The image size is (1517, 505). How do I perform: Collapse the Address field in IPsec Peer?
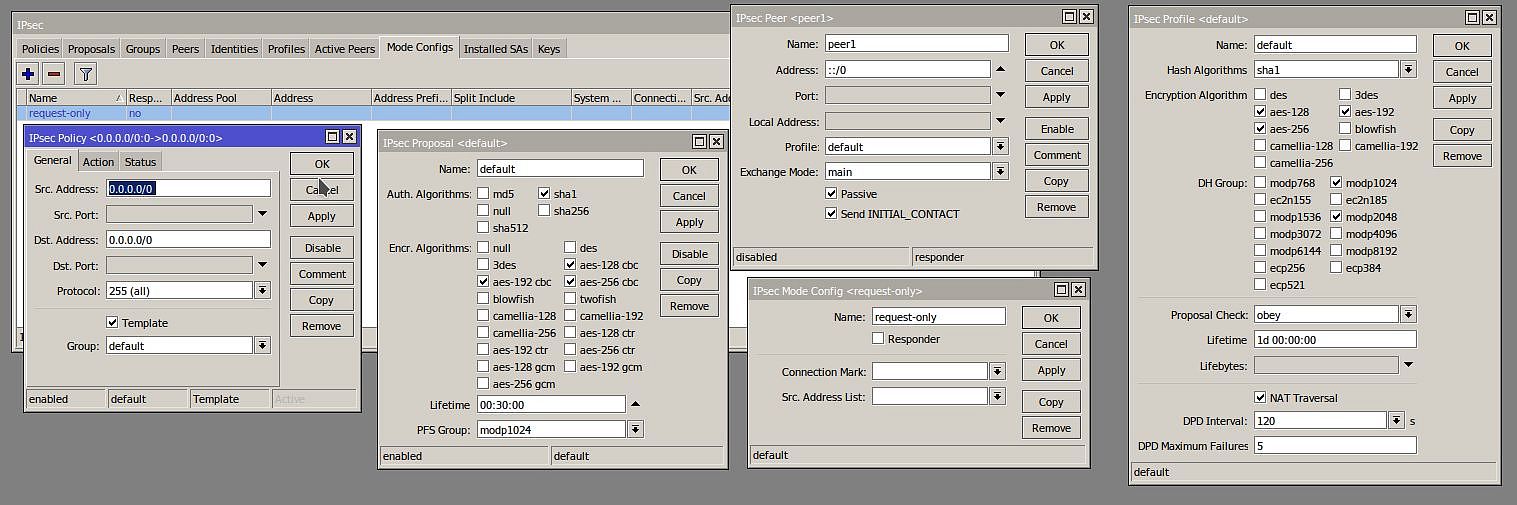[x=1000, y=70]
